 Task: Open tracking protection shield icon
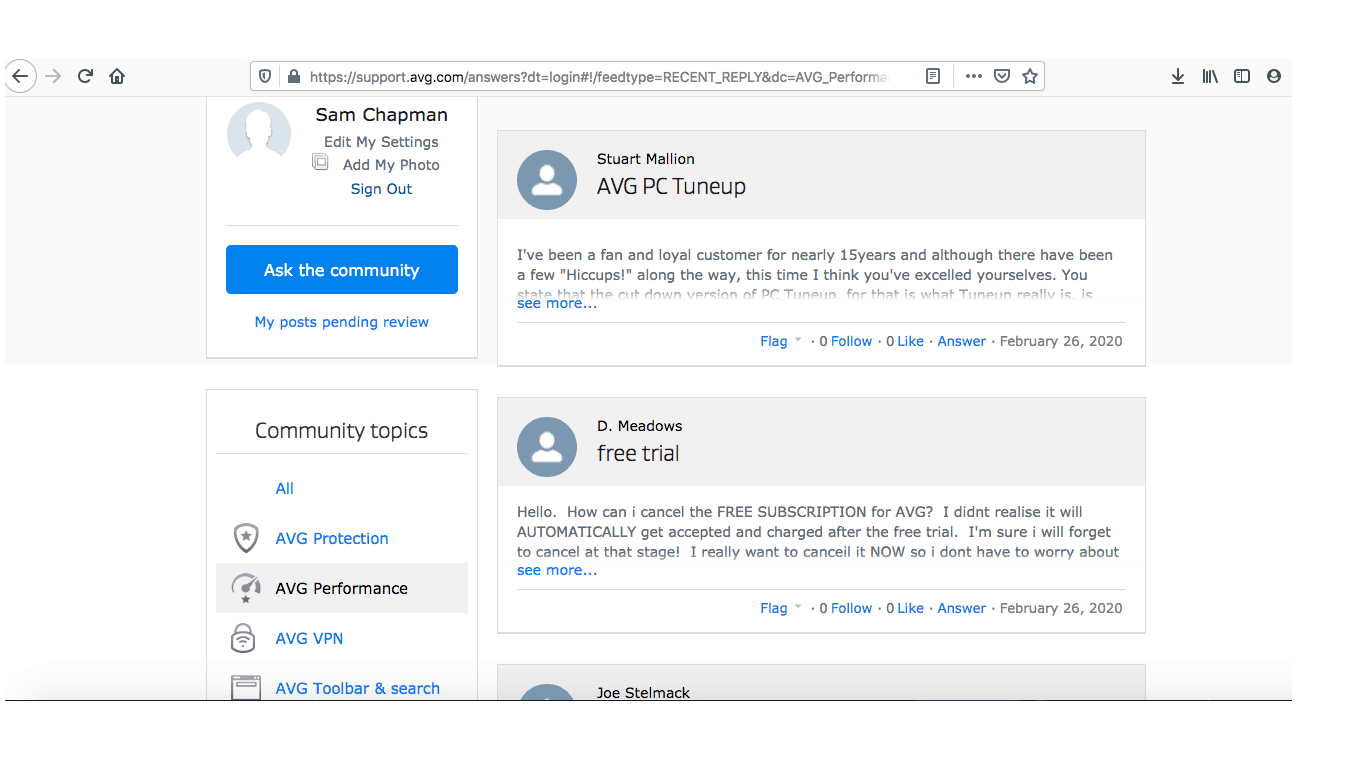click(265, 76)
